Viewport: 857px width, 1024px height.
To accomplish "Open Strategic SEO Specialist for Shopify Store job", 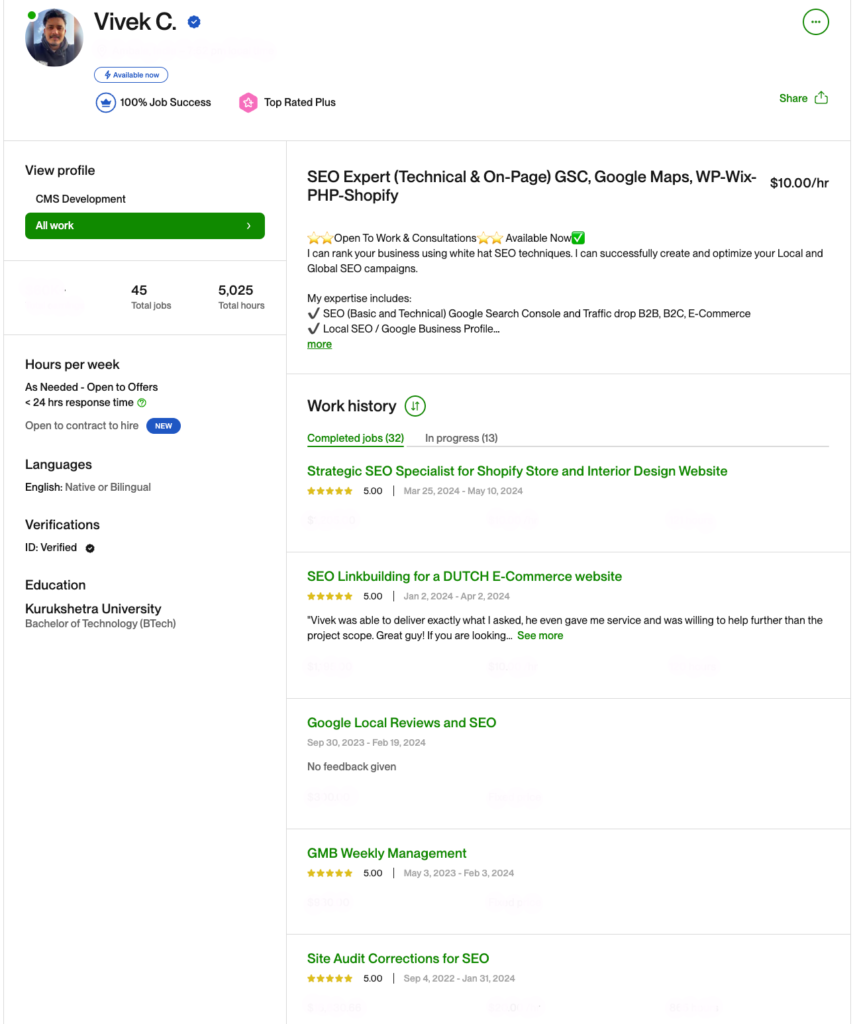I will click(517, 472).
